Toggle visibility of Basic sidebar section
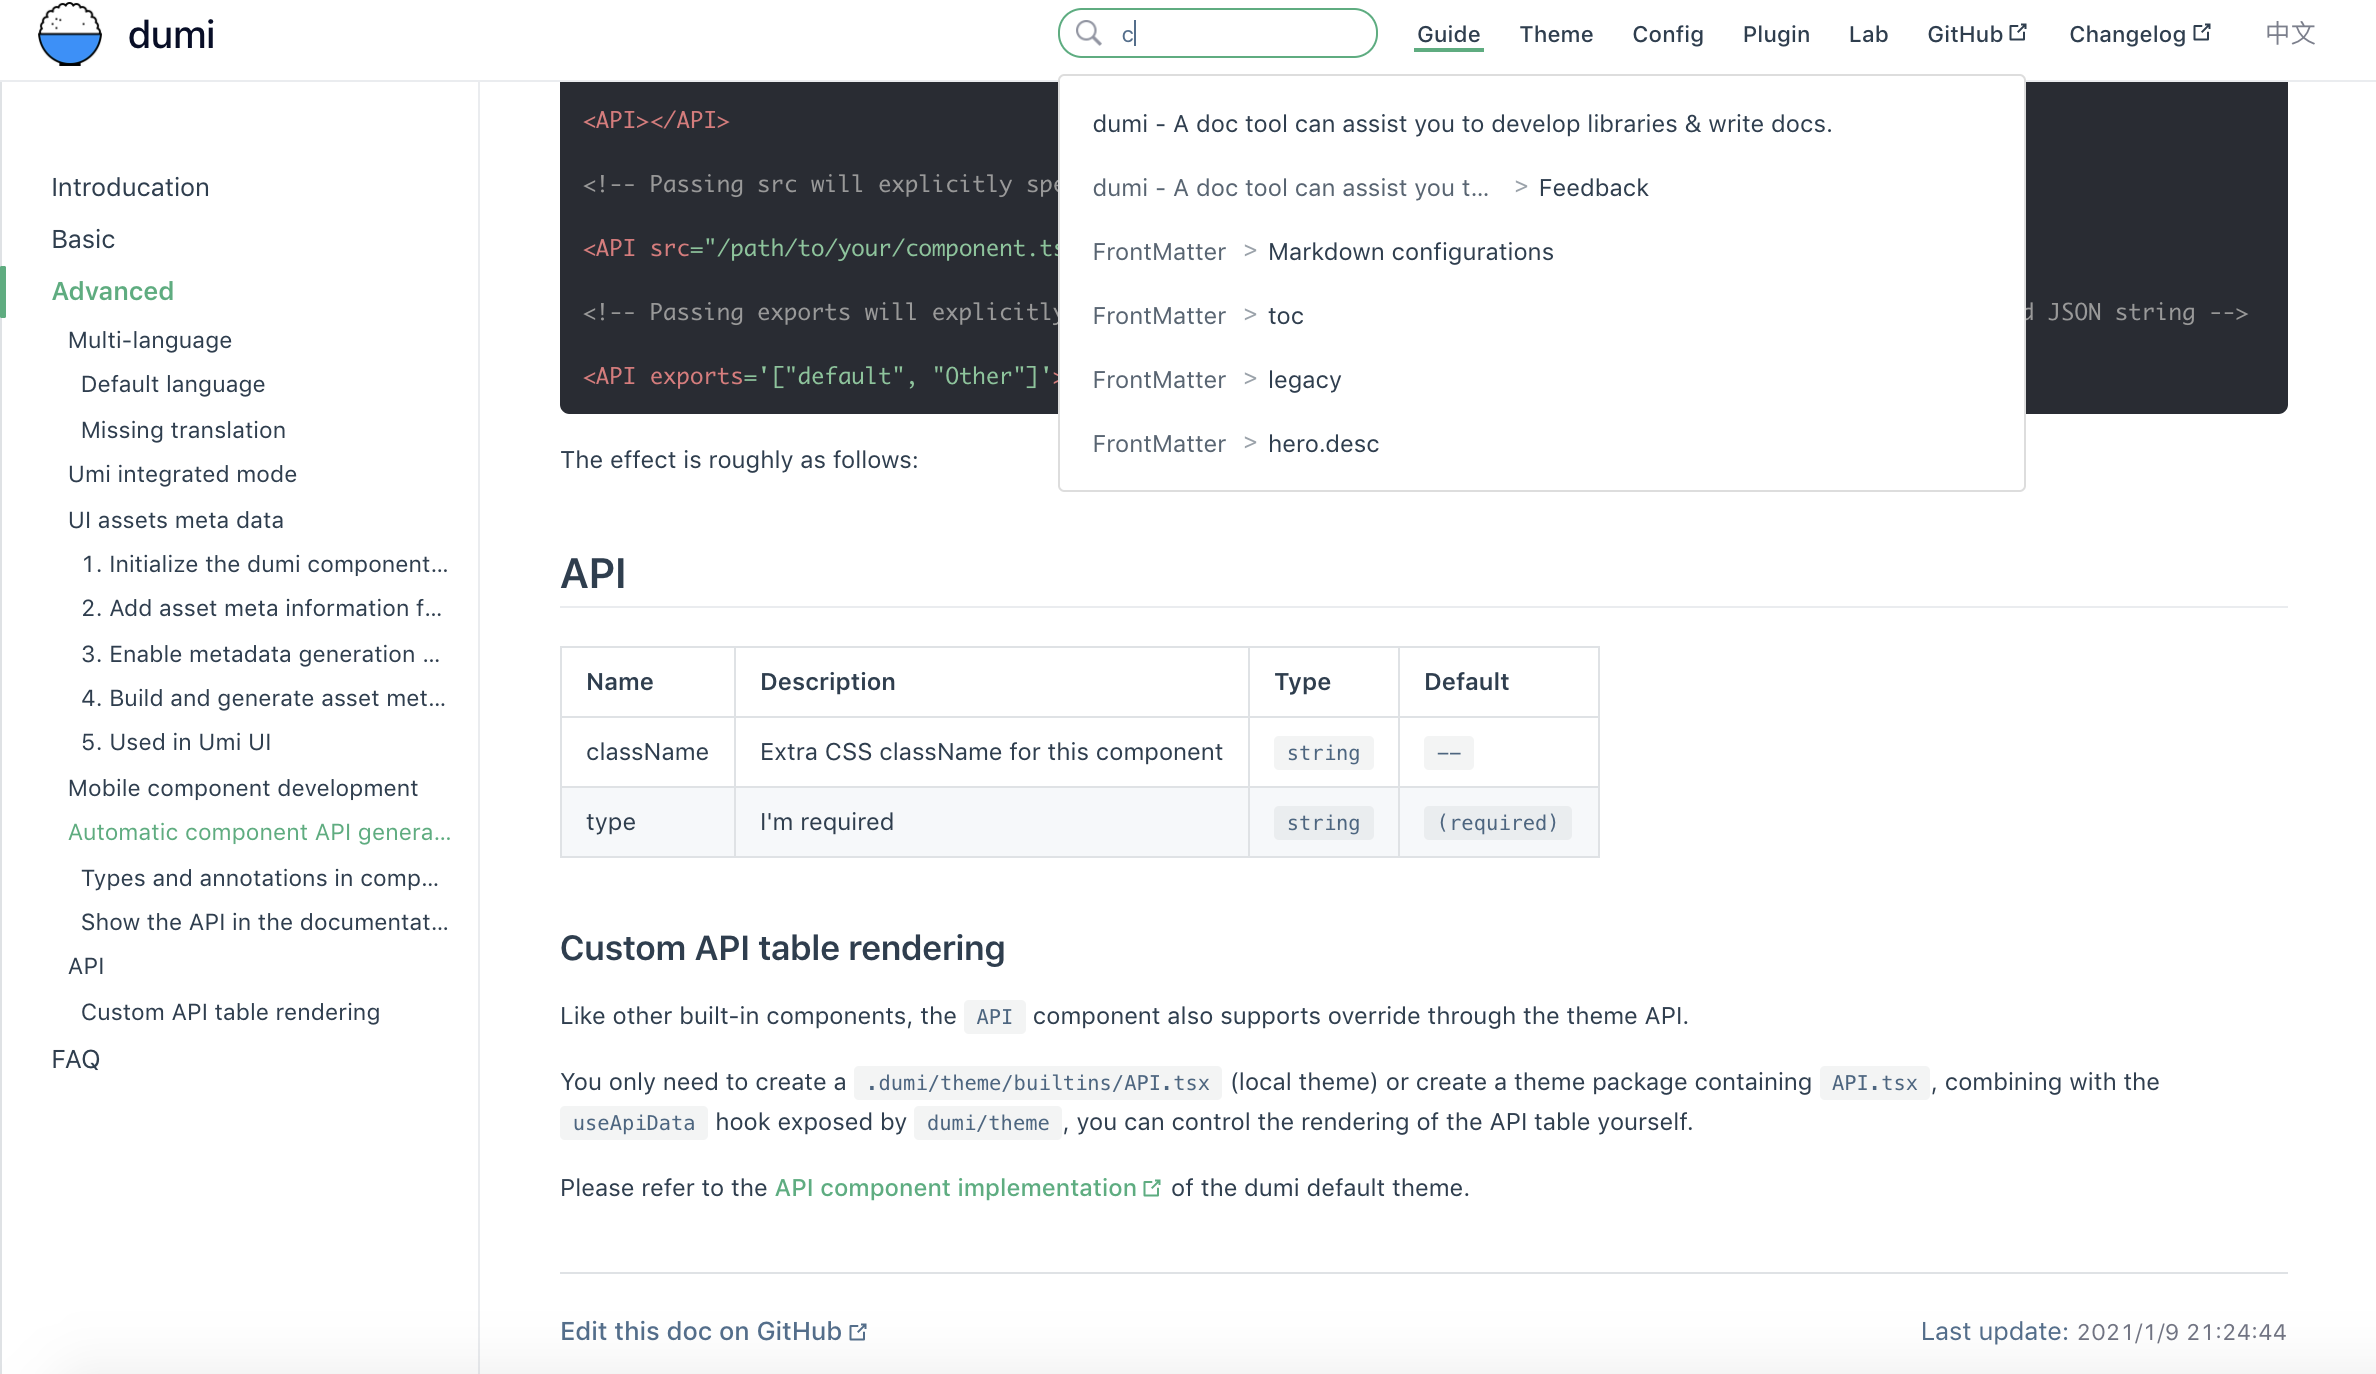The height and width of the screenshot is (1374, 2376). 83,239
